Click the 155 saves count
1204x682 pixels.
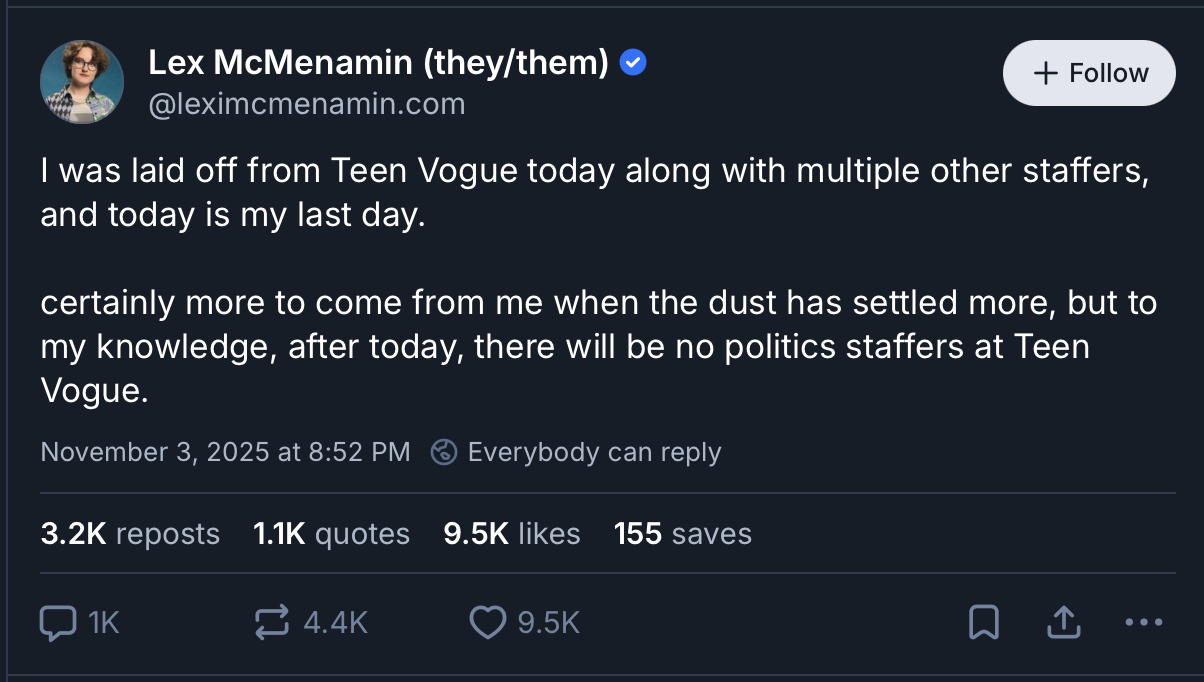683,533
